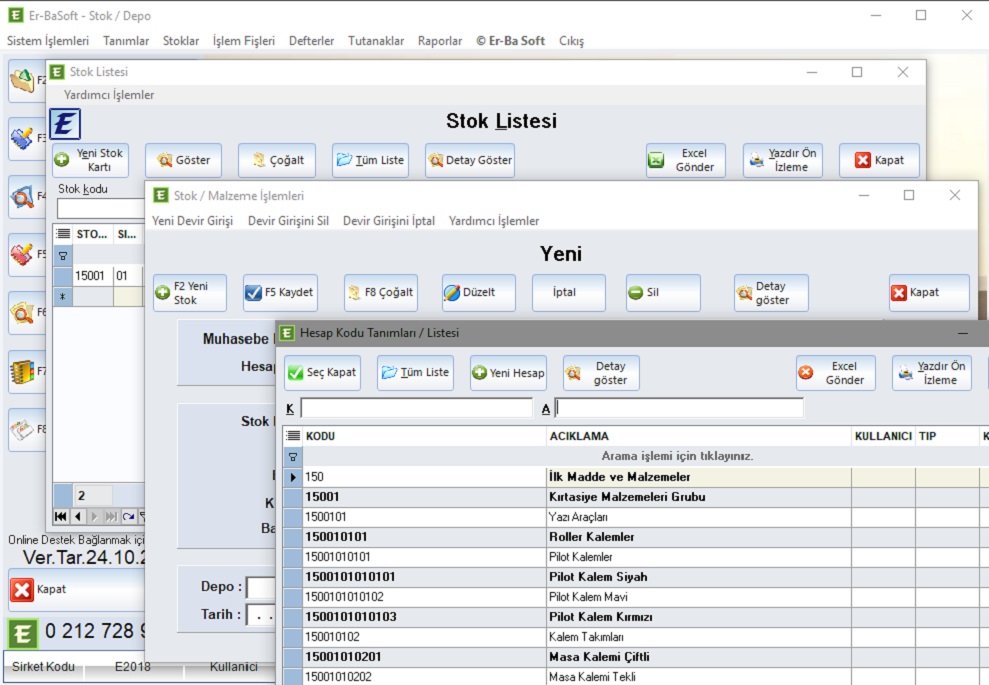
Task: Click the Sil delete button
Action: [663, 293]
